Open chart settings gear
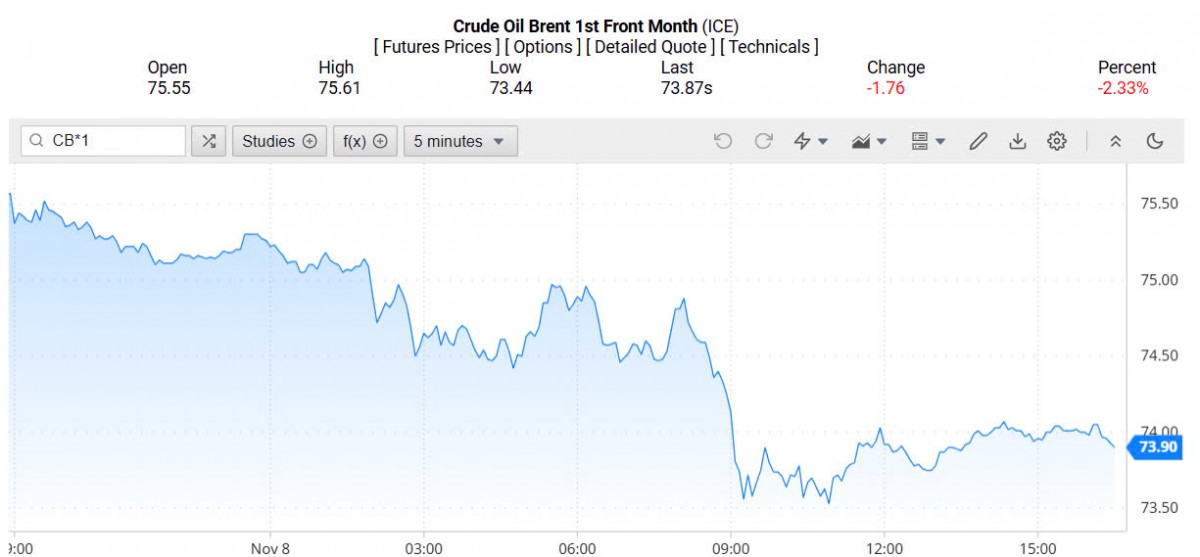The image size is (1200, 557). [x=1056, y=141]
